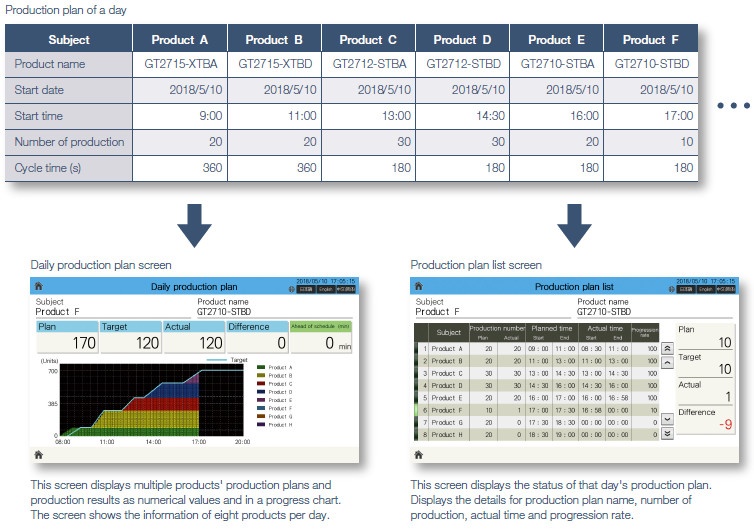Click bottom home icon on Production plan list
The image size is (754, 530).
(x=418, y=453)
